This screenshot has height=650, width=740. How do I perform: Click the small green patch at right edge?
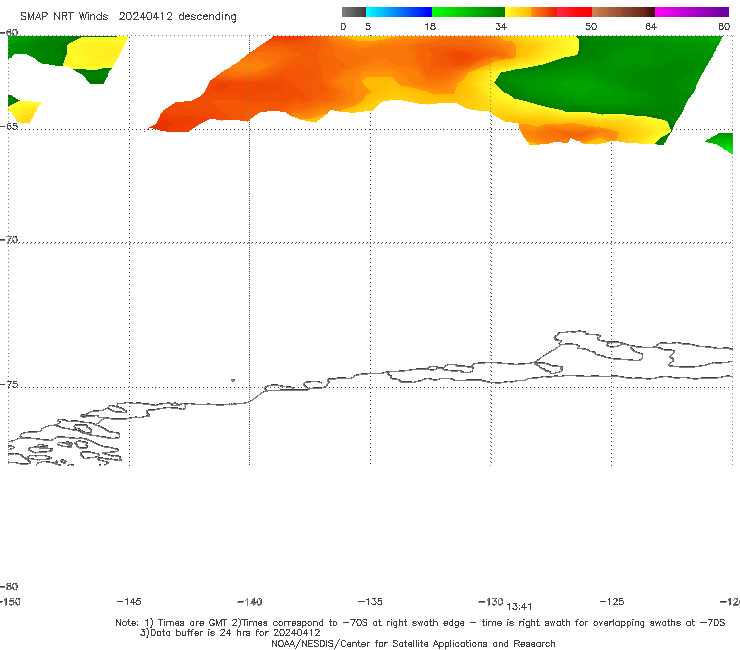pos(721,143)
